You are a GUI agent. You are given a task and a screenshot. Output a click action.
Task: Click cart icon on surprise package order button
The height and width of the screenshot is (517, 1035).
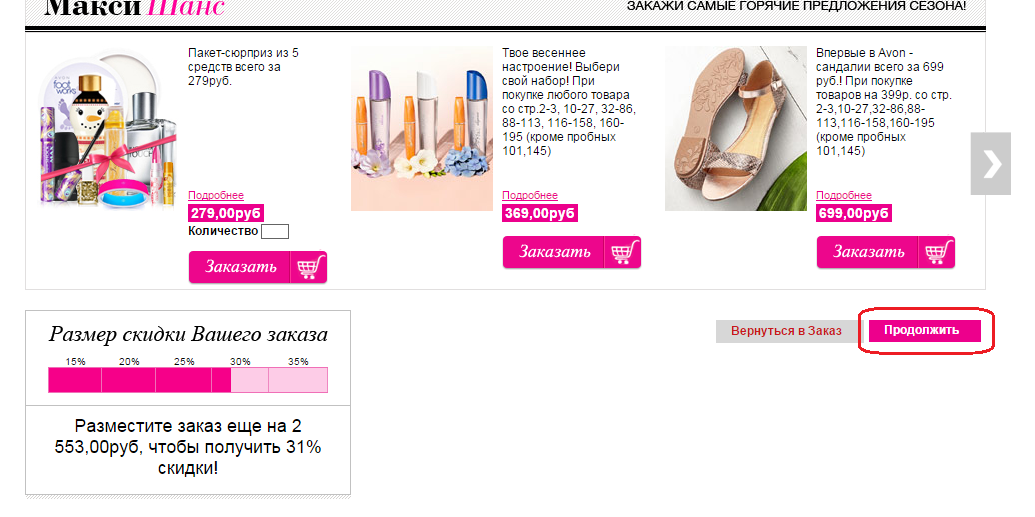(310, 267)
